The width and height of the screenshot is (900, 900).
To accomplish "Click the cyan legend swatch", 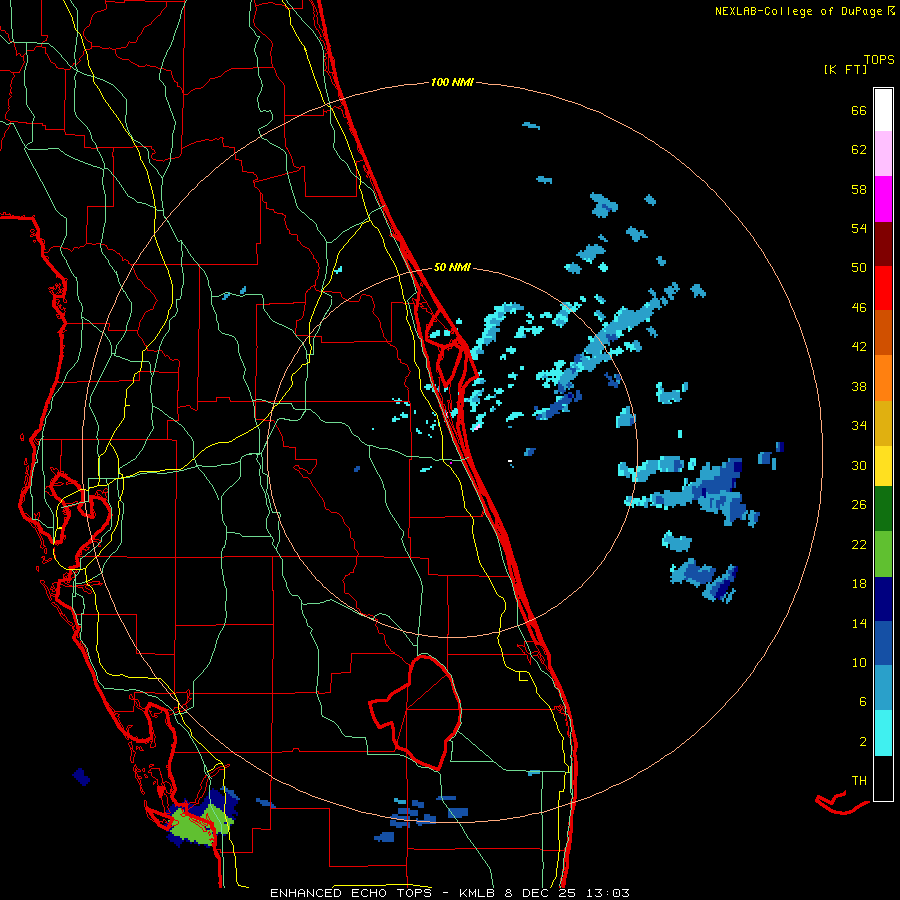I will coord(883,733).
